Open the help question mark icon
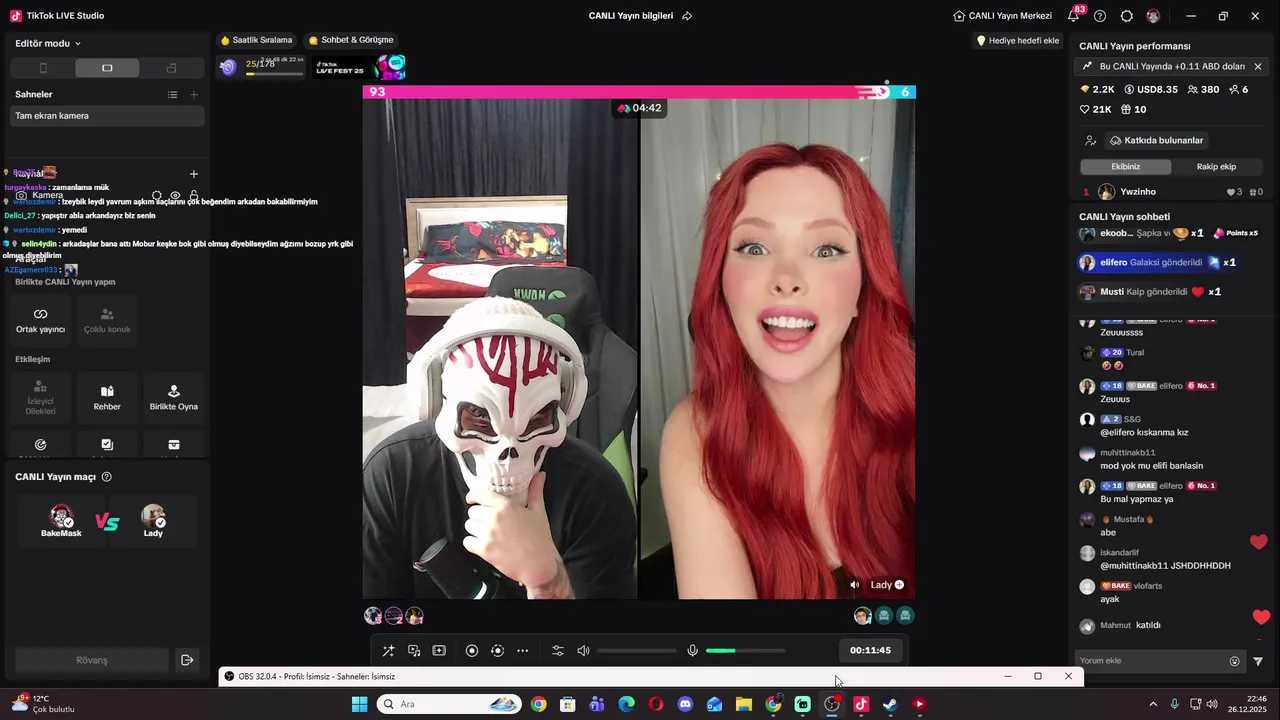This screenshot has height=720, width=1280. tap(1100, 16)
